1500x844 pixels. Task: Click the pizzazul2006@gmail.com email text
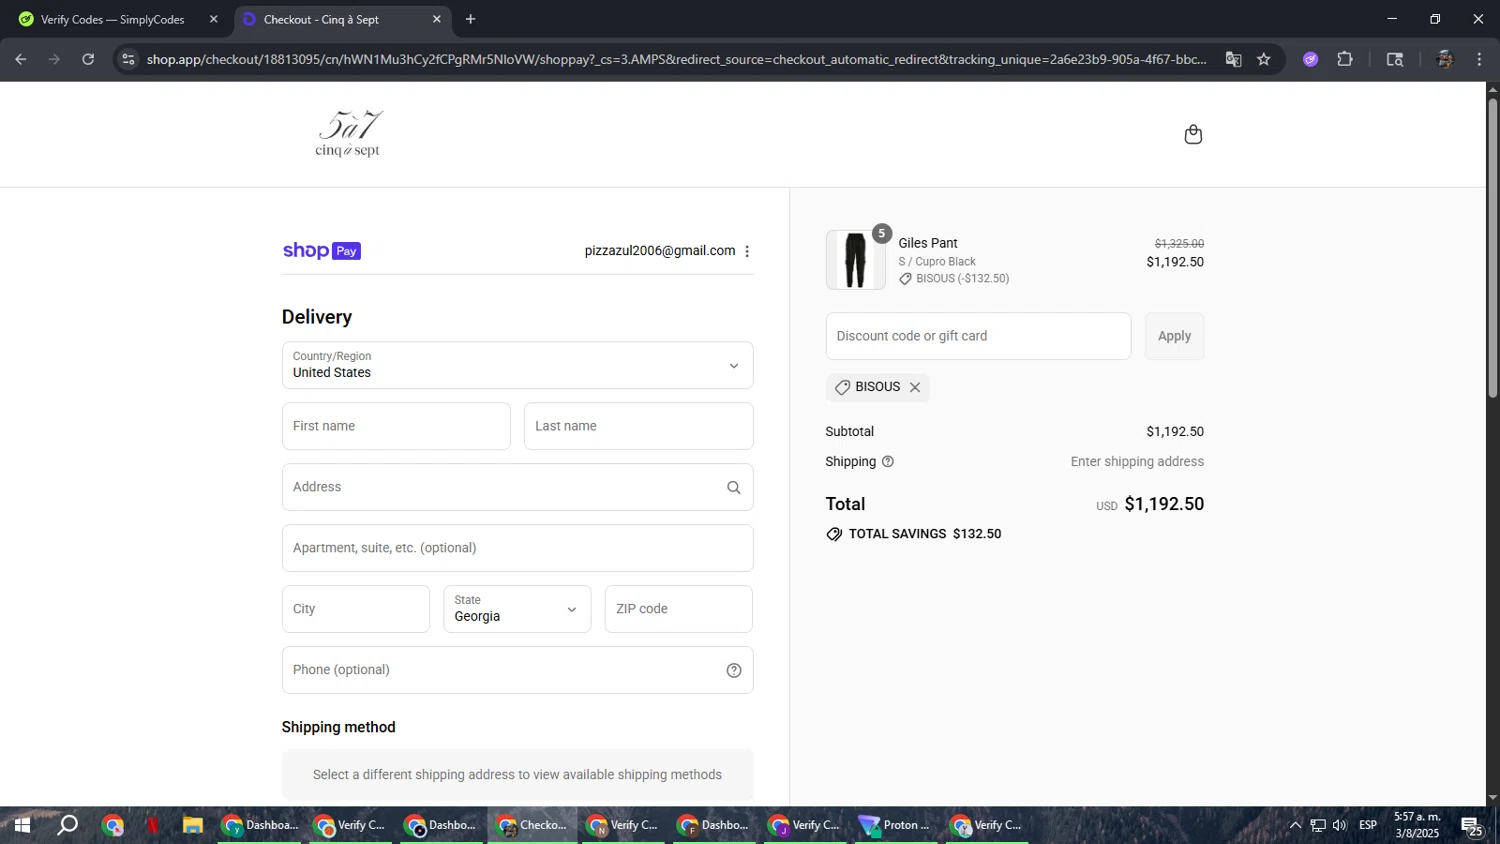pos(660,251)
